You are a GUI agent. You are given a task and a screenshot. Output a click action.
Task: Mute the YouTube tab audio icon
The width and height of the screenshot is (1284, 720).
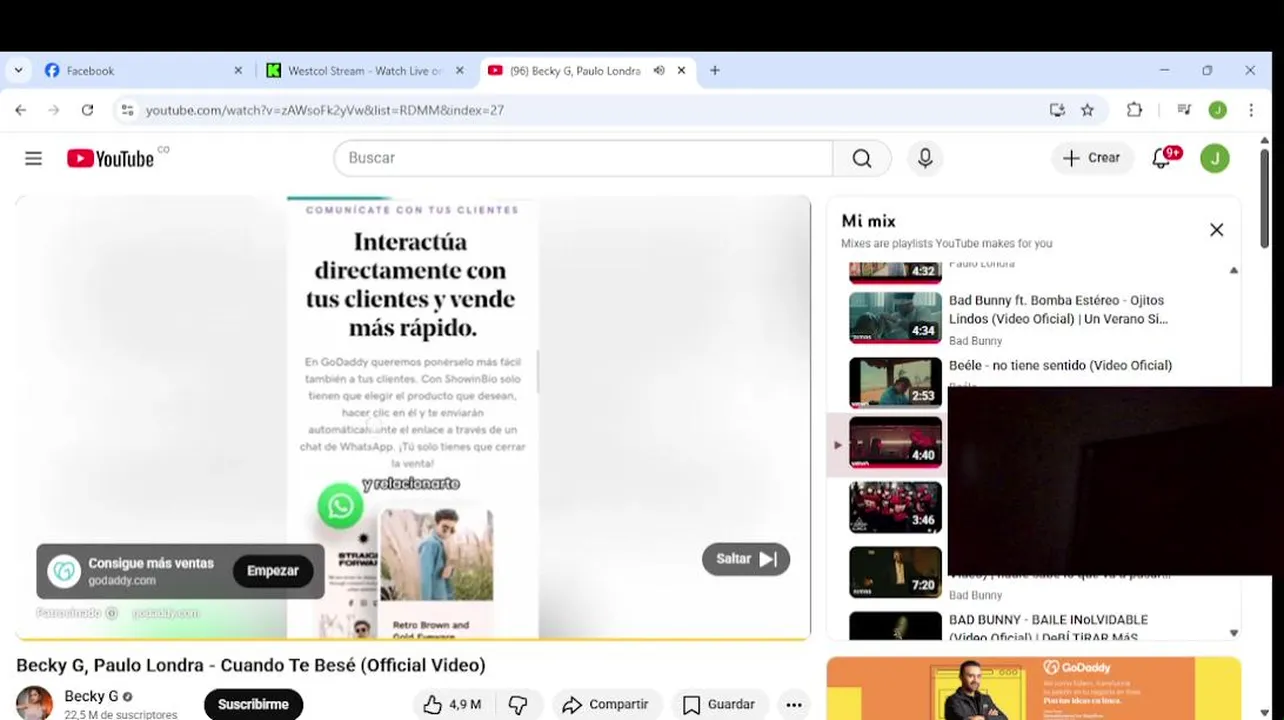pyautogui.click(x=659, y=71)
